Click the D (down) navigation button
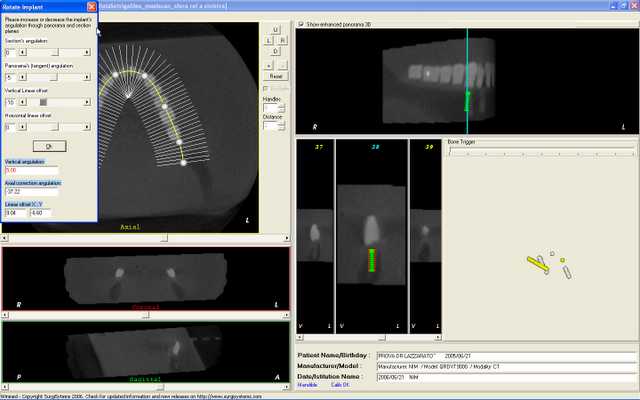The height and width of the screenshot is (400, 640). pyautogui.click(x=276, y=51)
